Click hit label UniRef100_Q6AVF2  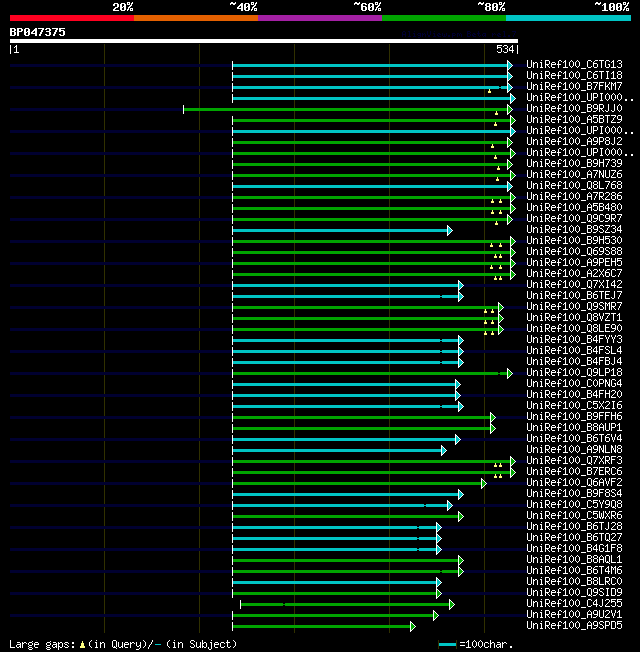(574, 482)
